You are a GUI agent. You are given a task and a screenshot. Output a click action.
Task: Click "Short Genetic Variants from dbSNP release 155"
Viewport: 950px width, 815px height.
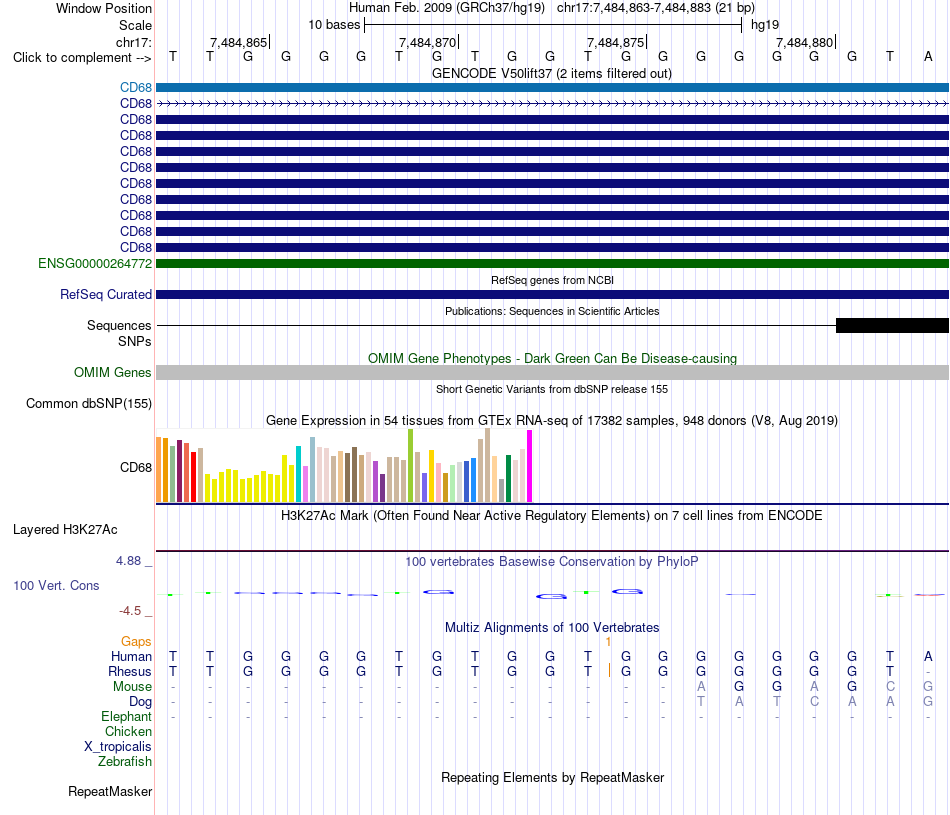552,389
